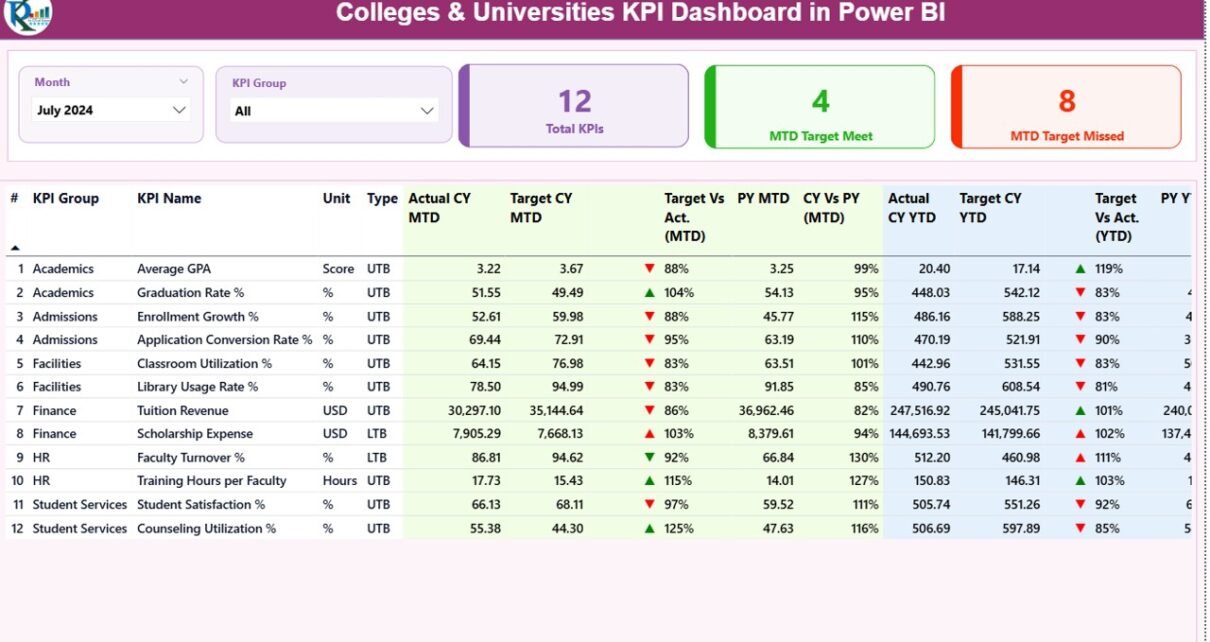Click green down arrow in Faculty Turnover MTD
This screenshot has width=1210, height=642.
650,457
